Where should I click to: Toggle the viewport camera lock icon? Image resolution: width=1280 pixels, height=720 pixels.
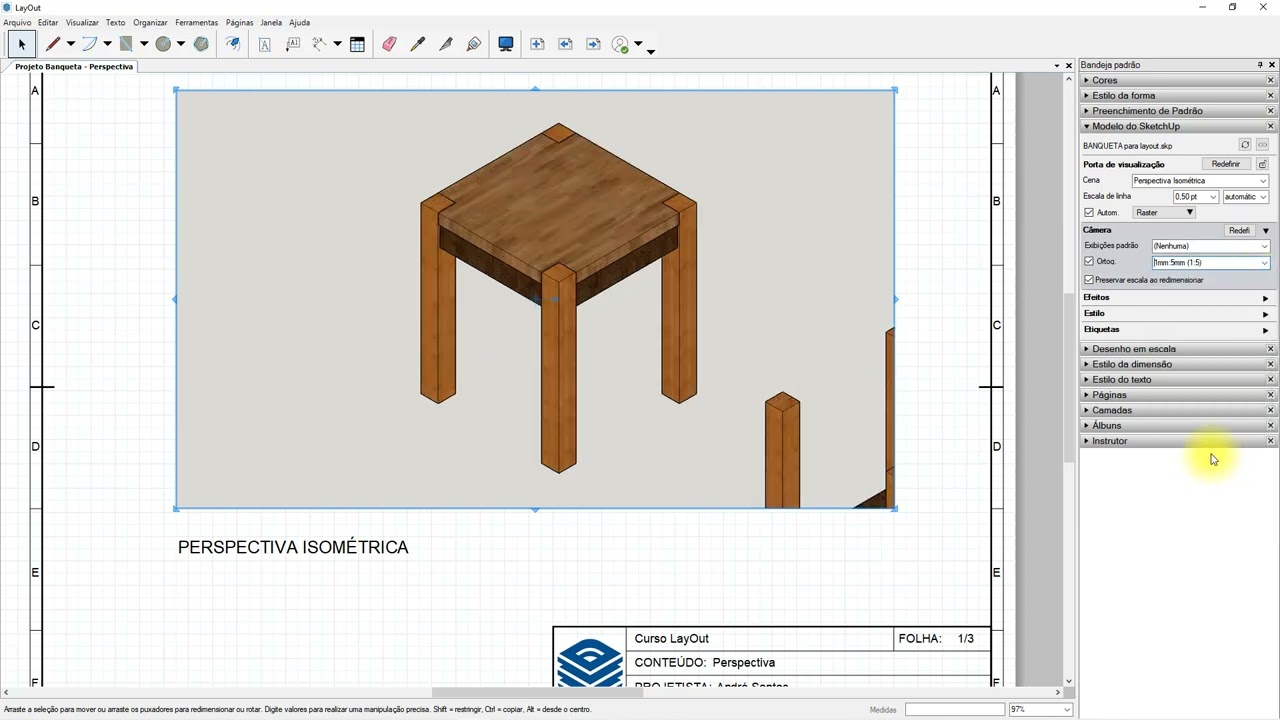tap(1262, 164)
